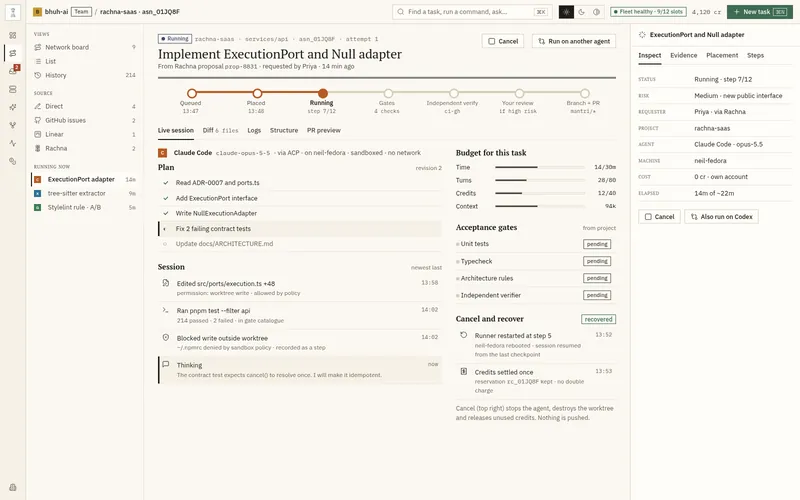800x500 pixels.
Task: Select the active network board rail icon
Action: 13,53
